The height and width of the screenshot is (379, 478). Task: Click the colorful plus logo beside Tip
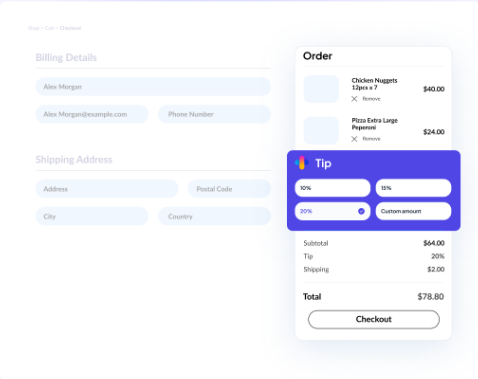coord(302,163)
